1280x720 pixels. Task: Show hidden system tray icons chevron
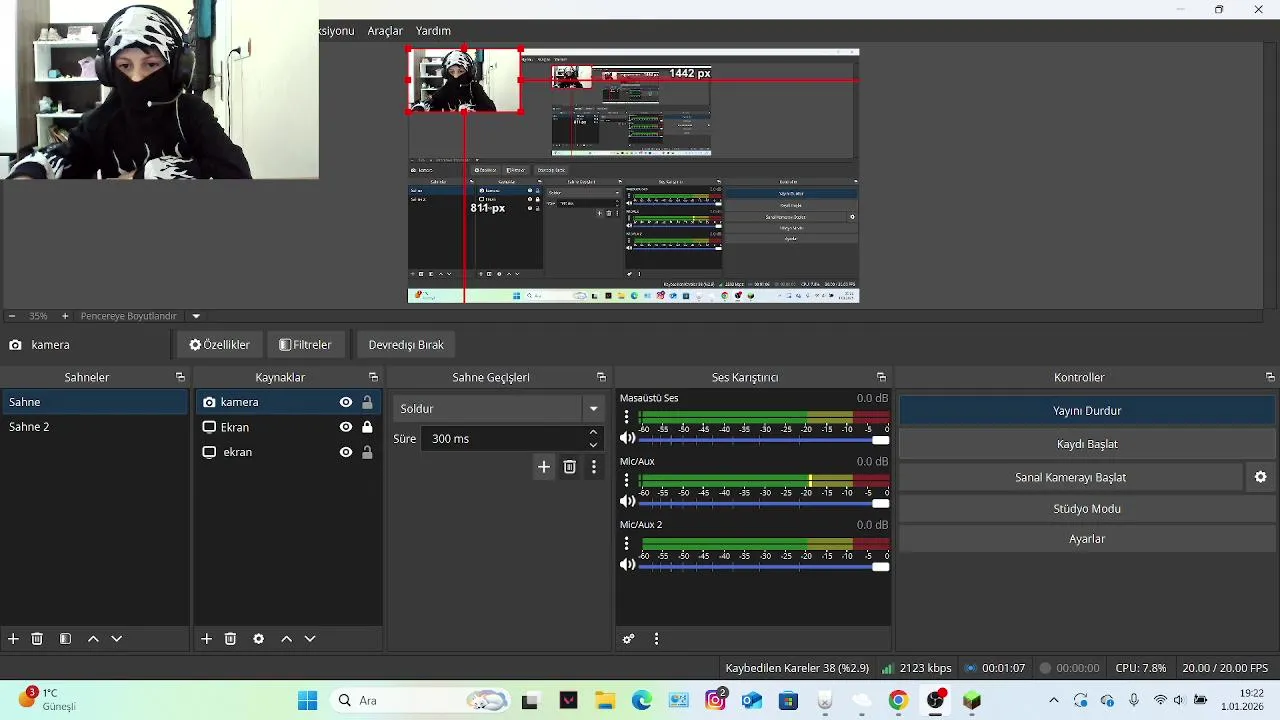[x=1053, y=700]
